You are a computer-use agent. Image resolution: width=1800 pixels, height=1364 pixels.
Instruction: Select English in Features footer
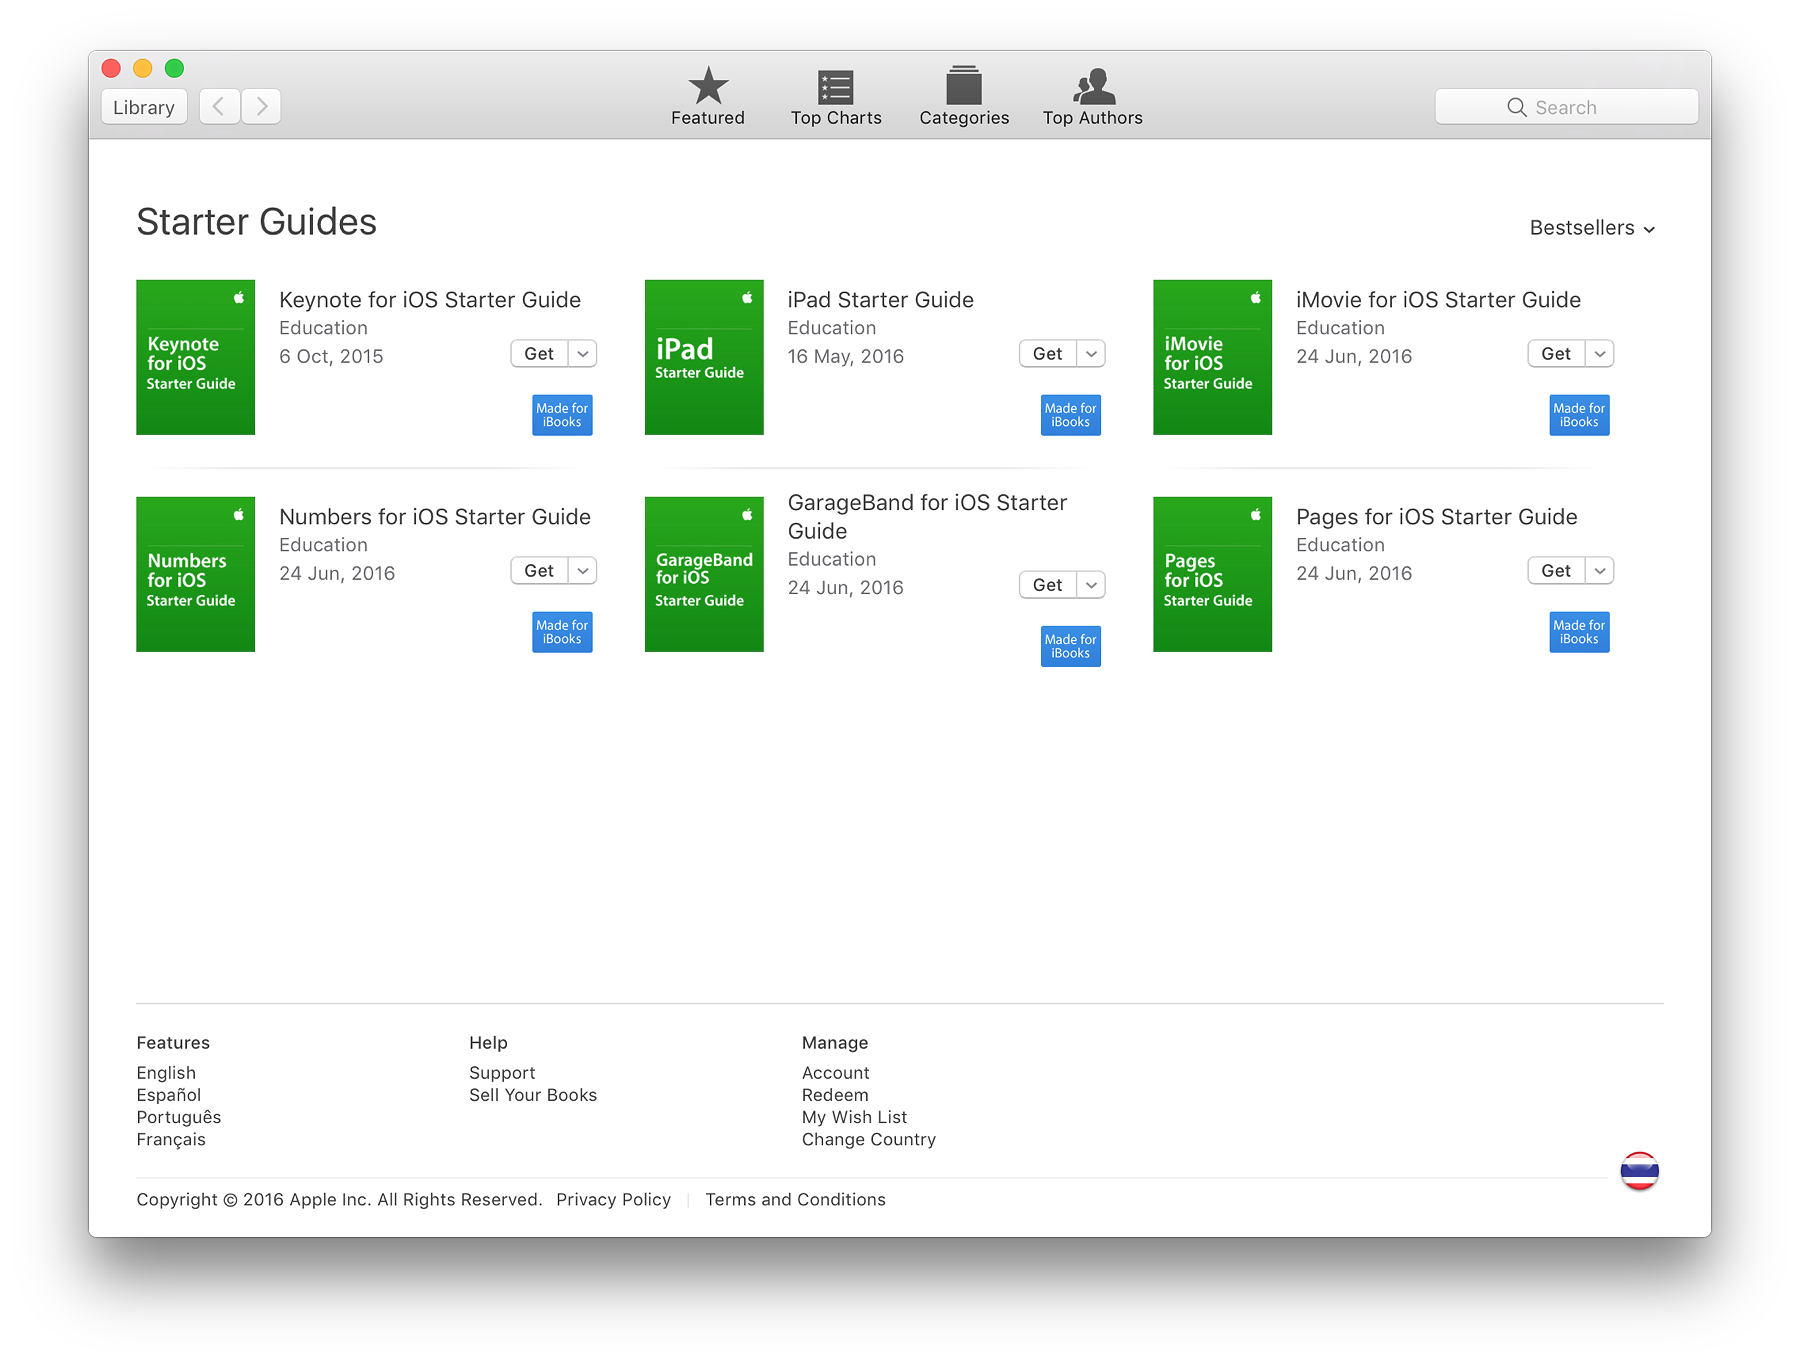tap(166, 1073)
